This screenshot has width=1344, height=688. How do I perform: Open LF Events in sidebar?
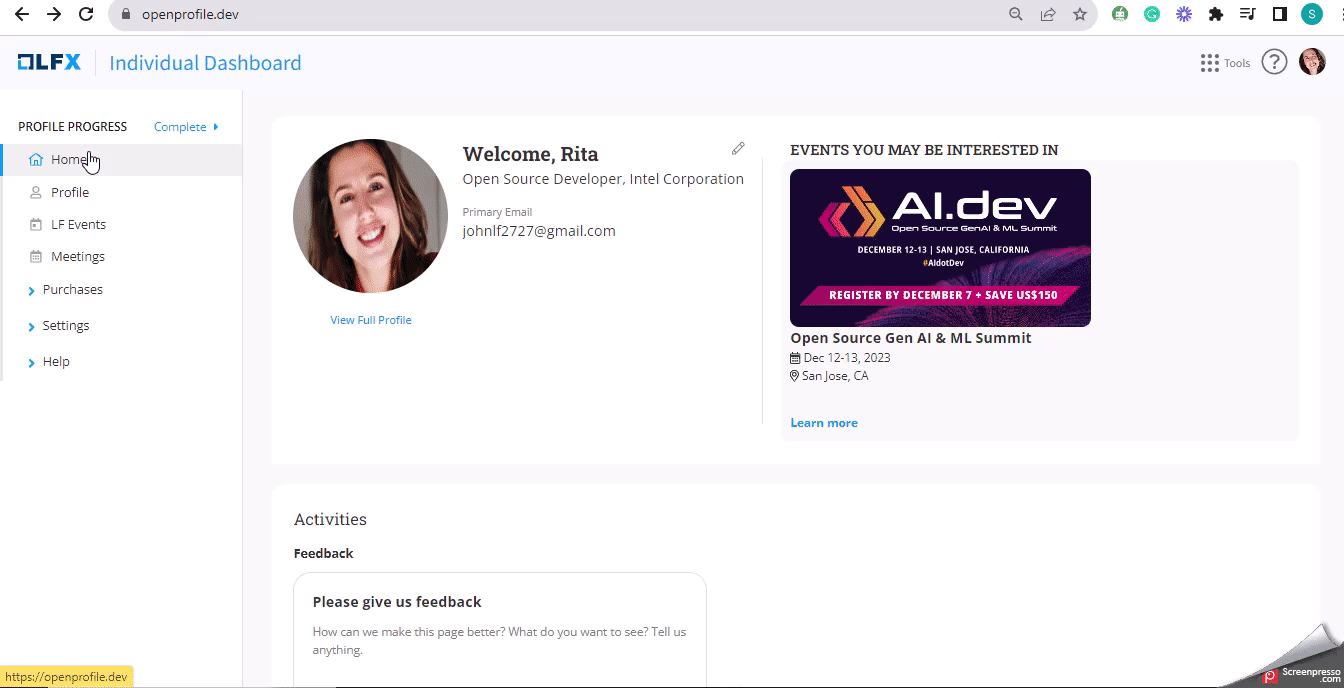pyautogui.click(x=78, y=225)
